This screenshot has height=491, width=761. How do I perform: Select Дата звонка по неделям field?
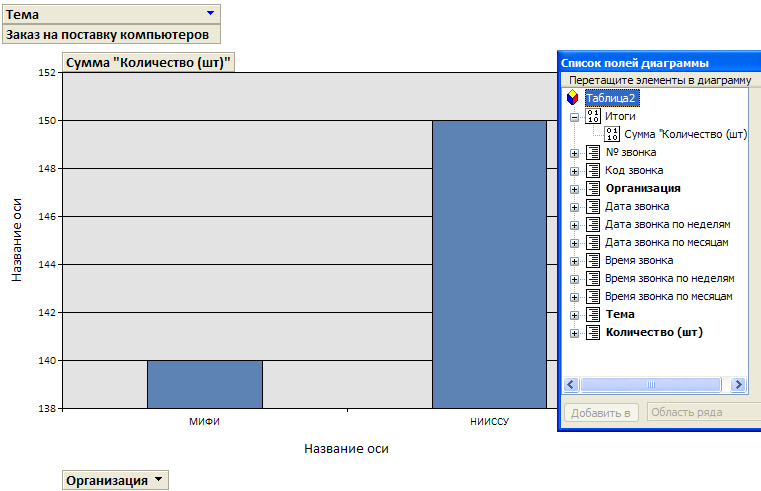(667, 224)
